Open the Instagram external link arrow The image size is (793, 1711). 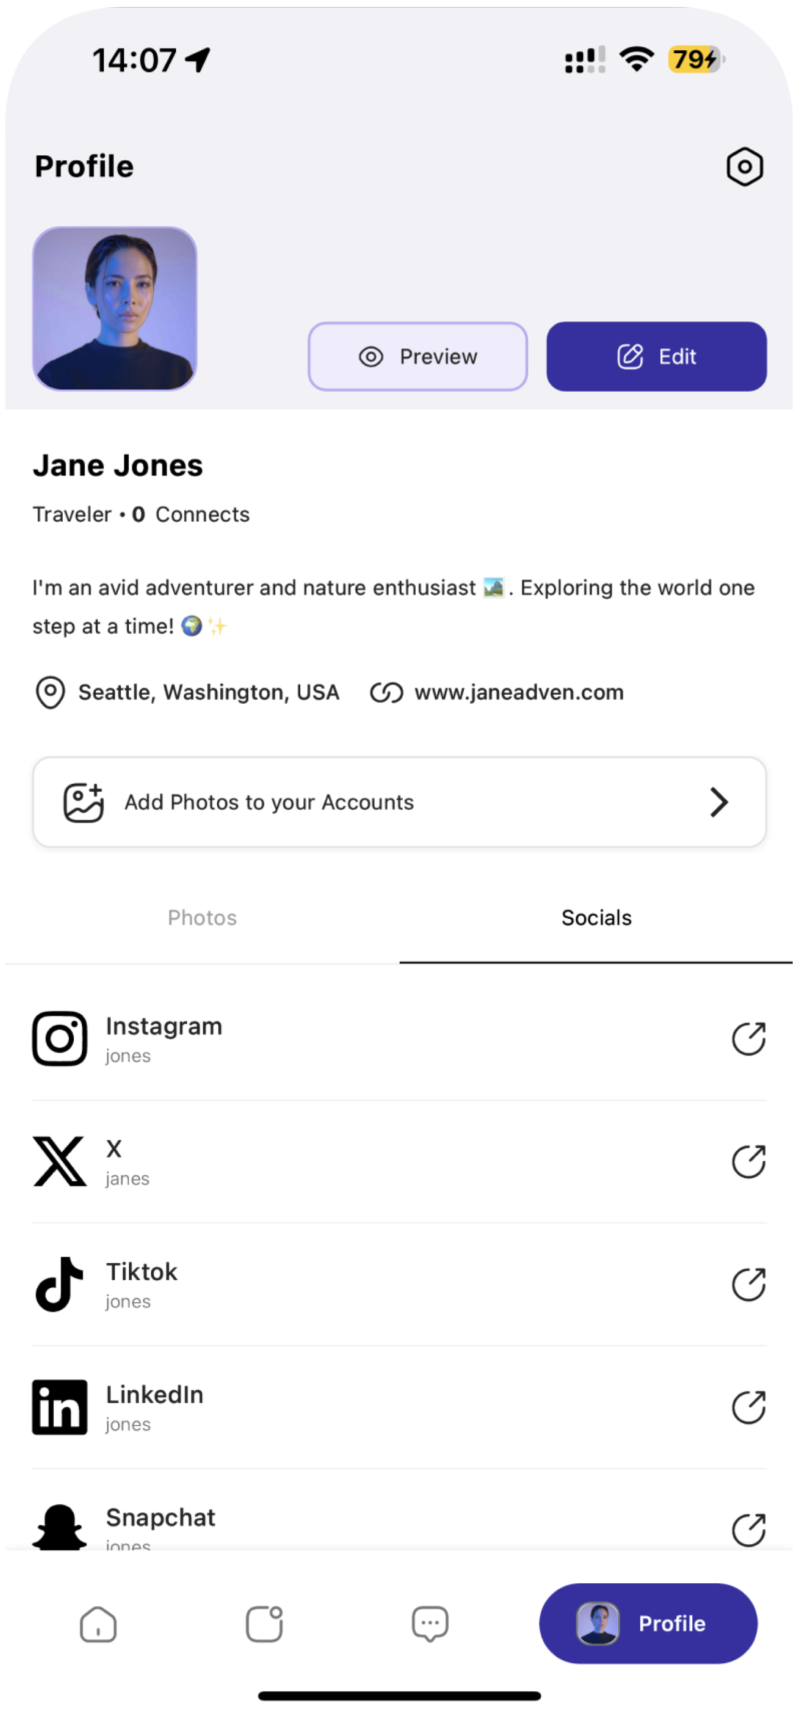[x=748, y=1039]
